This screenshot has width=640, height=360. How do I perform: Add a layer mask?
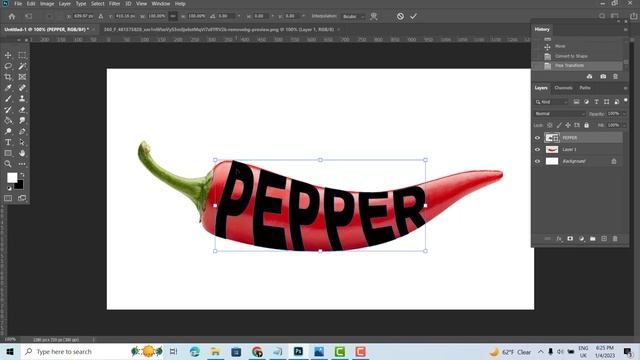(570, 239)
